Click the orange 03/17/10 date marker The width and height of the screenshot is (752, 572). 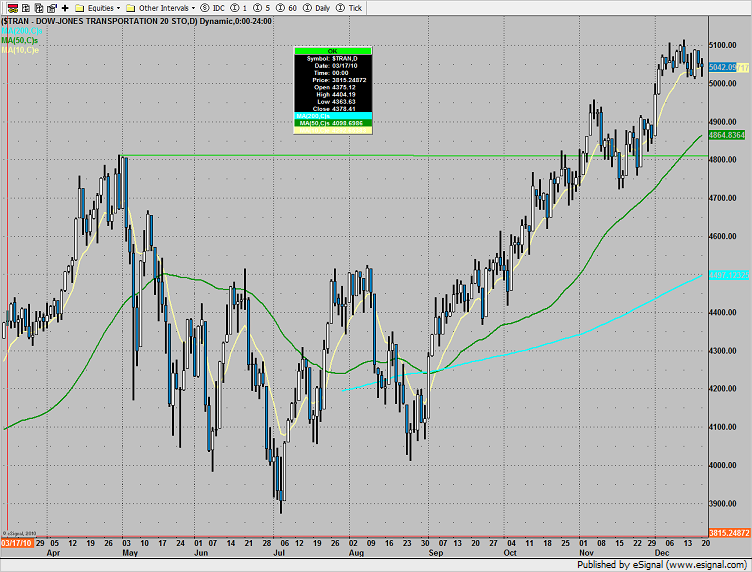tap(17, 543)
